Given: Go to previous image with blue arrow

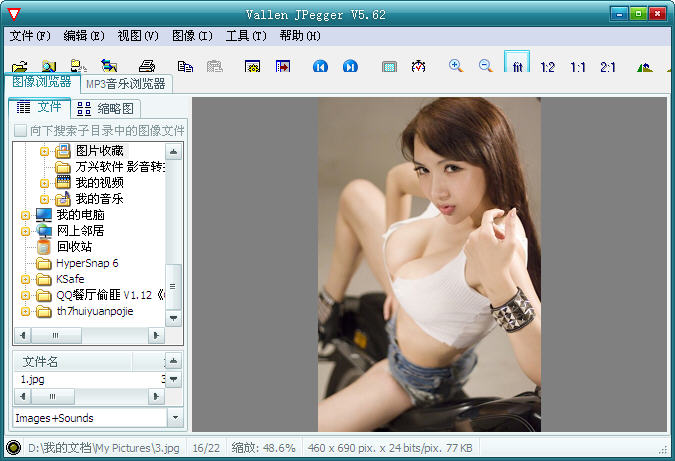Looking at the screenshot, I should pos(320,66).
